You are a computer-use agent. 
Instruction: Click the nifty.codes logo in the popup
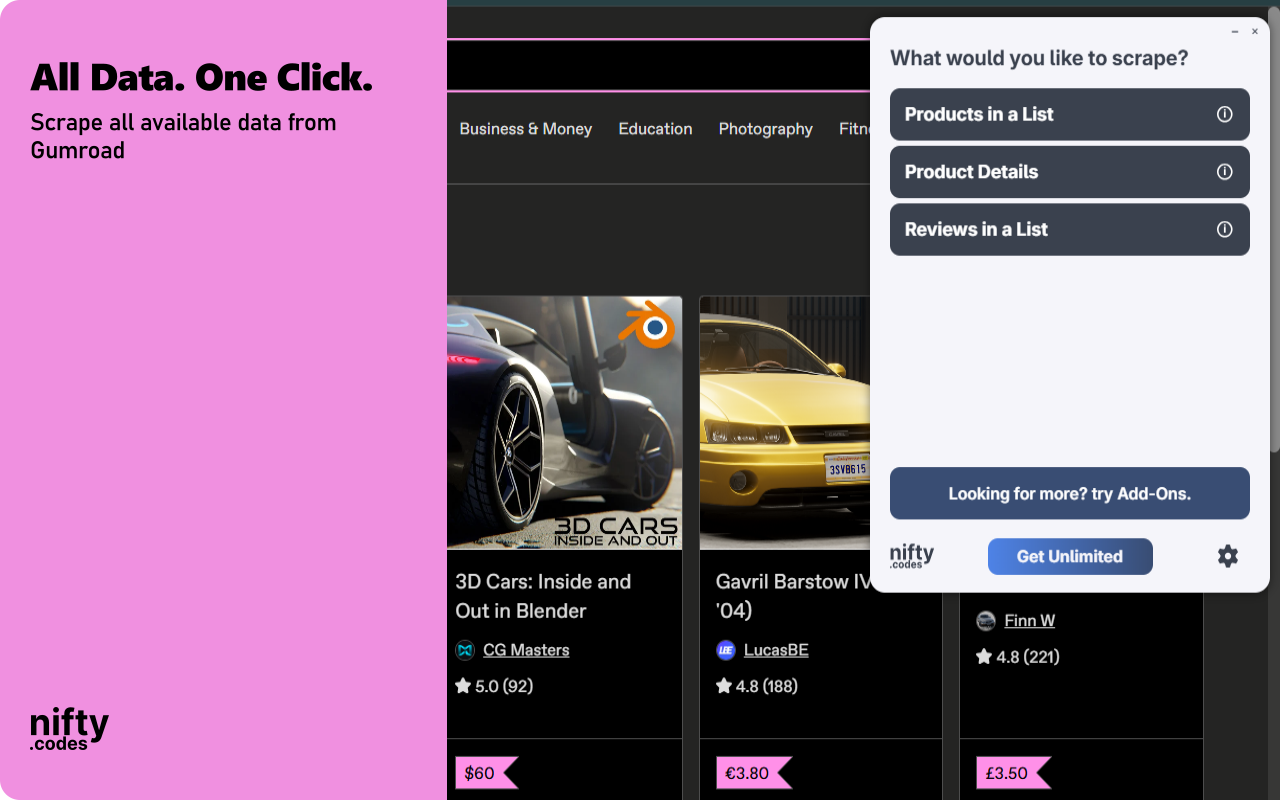[x=913, y=556]
